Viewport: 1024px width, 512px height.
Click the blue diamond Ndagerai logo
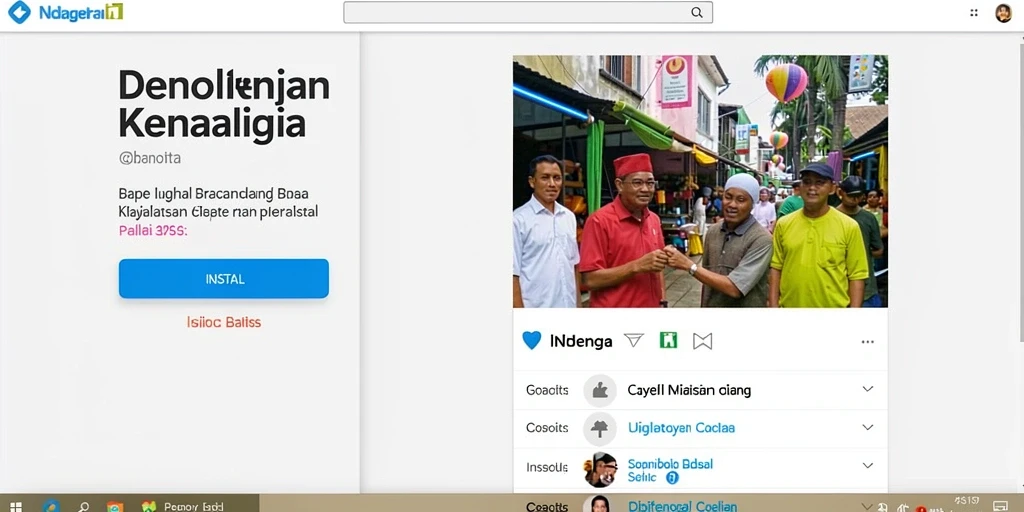pyautogui.click(x=19, y=12)
